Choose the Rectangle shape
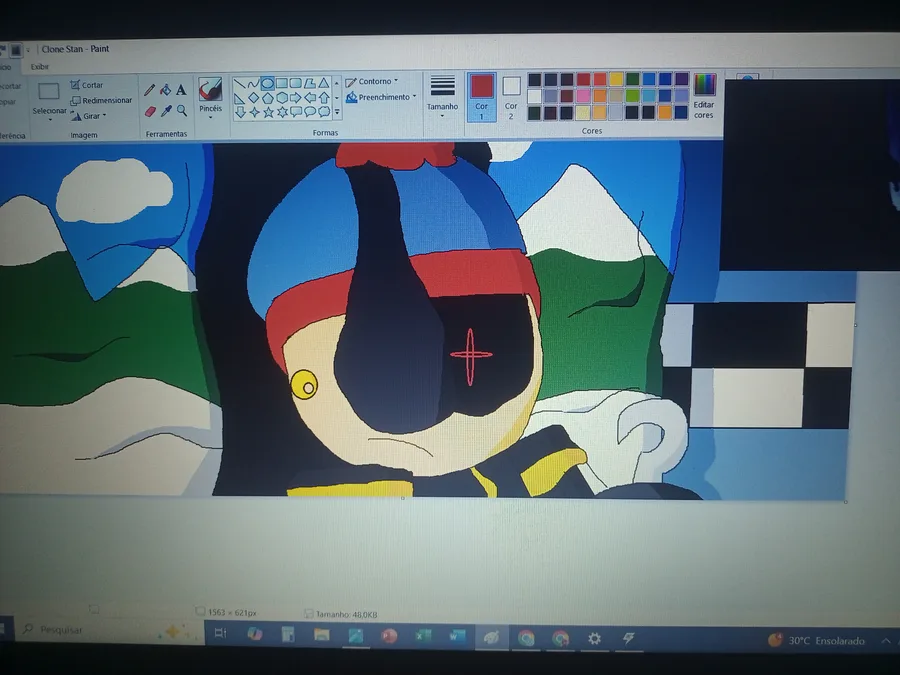The height and width of the screenshot is (675, 900). tap(281, 84)
